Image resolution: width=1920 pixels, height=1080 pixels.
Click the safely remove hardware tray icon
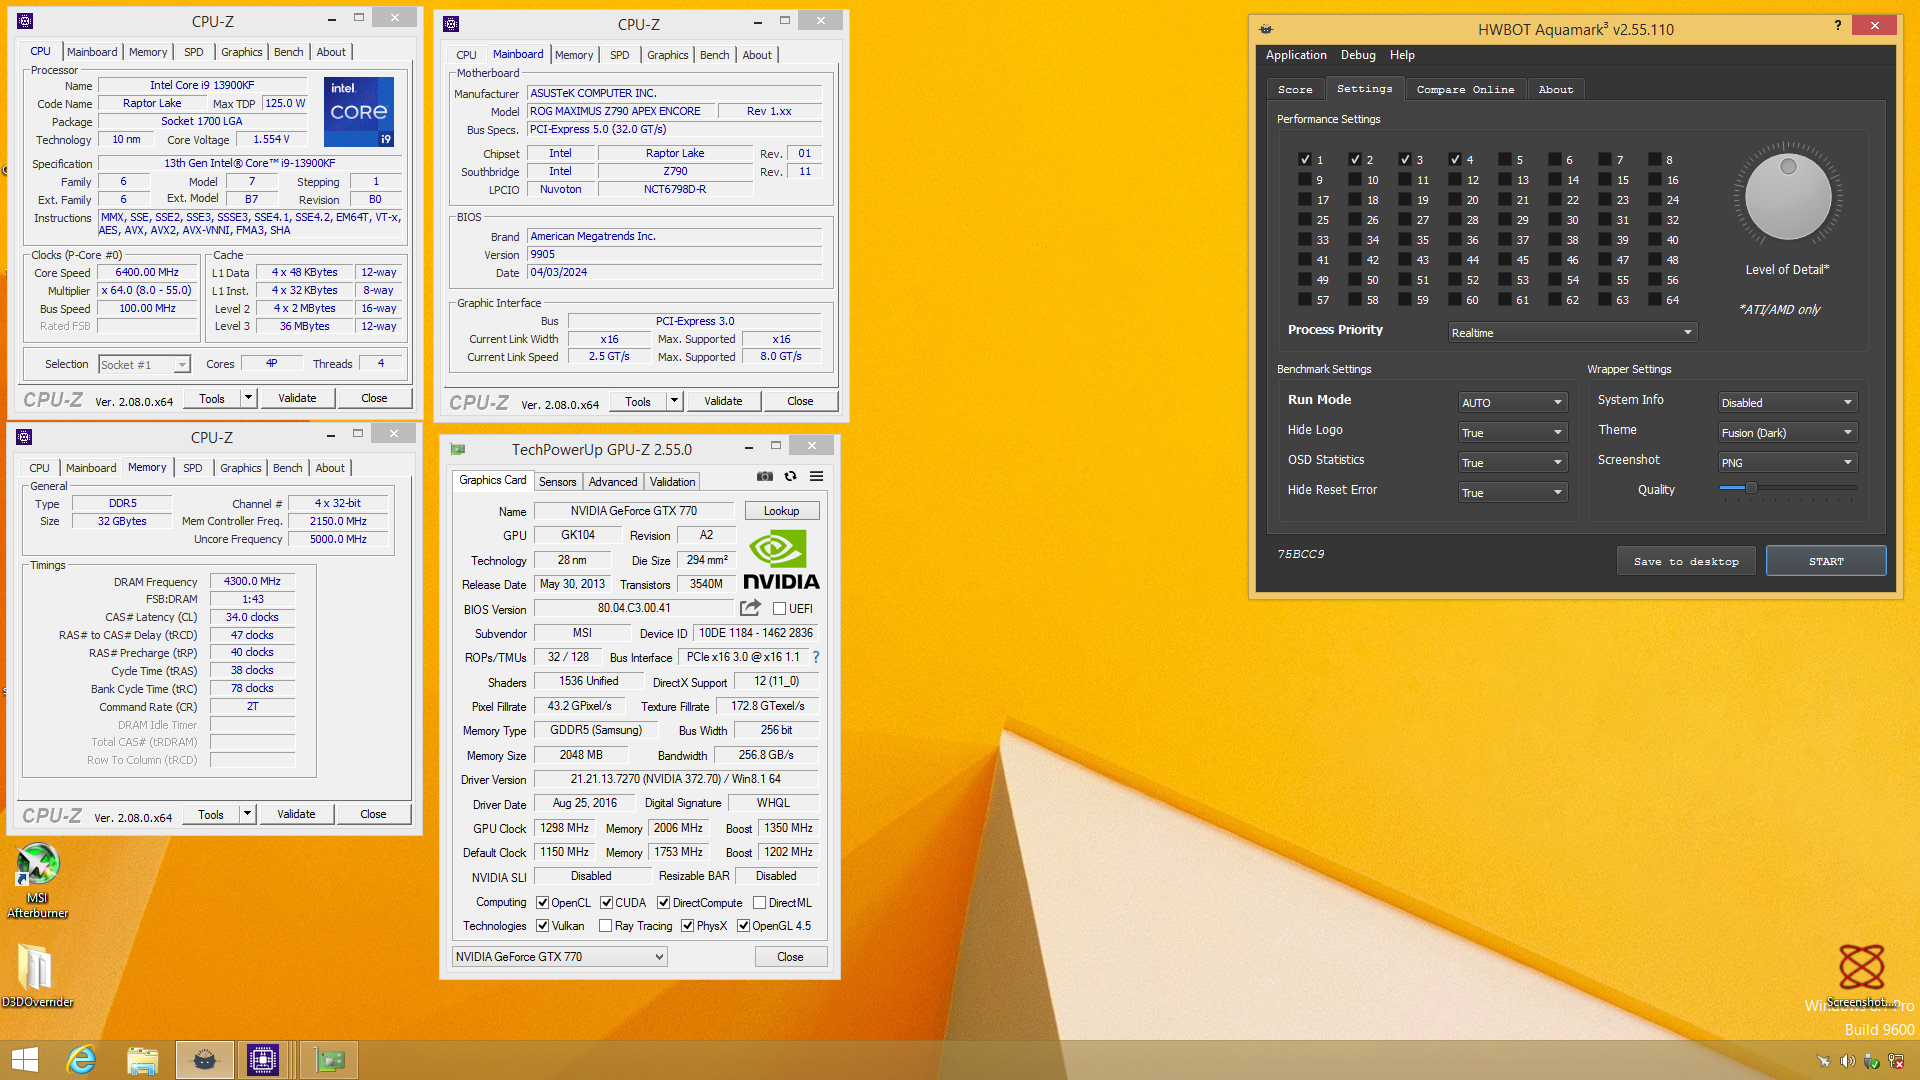pos(1871,1061)
